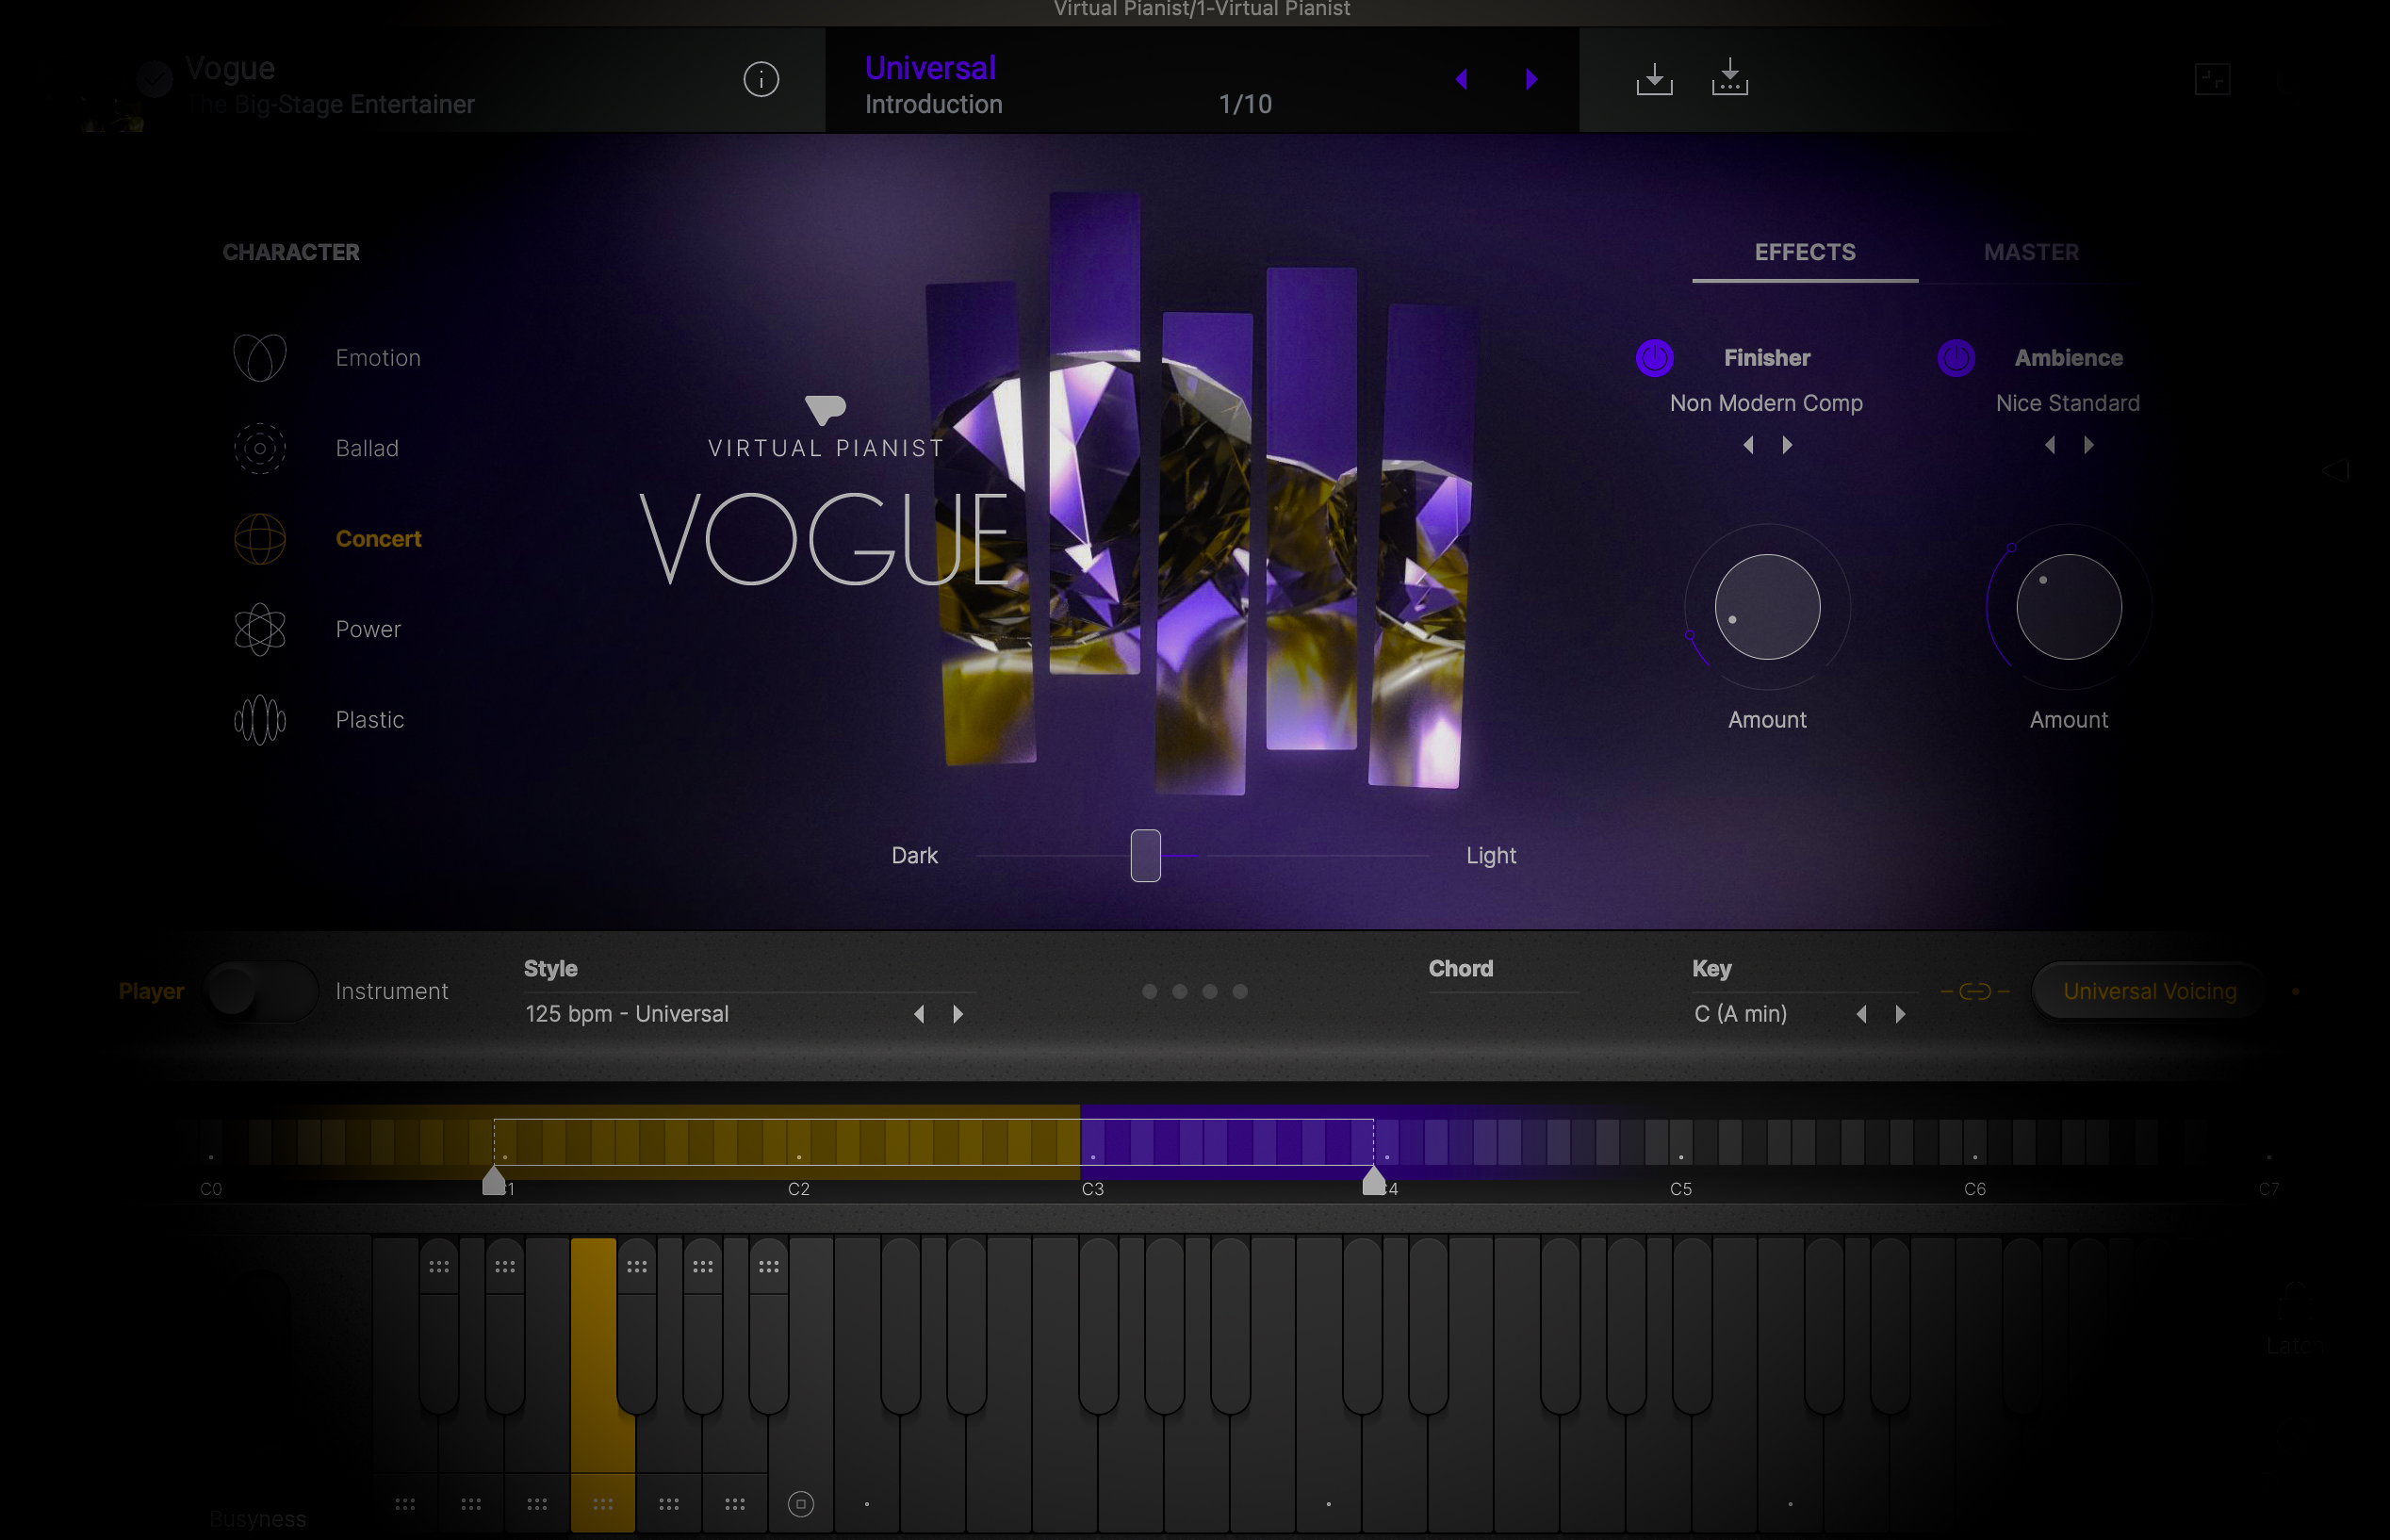This screenshot has height=1540, width=2390.
Task: Click the dot-grid icon on the fifth black key
Action: tap(769, 1266)
